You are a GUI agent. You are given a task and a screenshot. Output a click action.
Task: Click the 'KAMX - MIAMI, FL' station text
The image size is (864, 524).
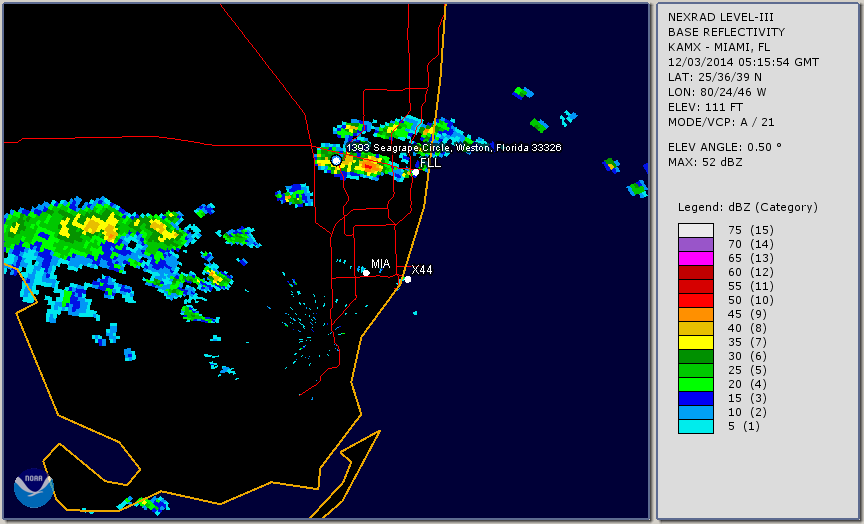click(719, 47)
